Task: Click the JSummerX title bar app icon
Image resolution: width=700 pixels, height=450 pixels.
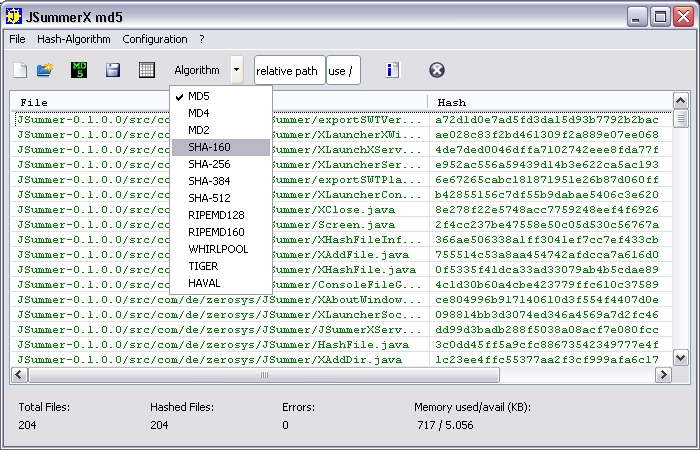Action: coord(14,16)
